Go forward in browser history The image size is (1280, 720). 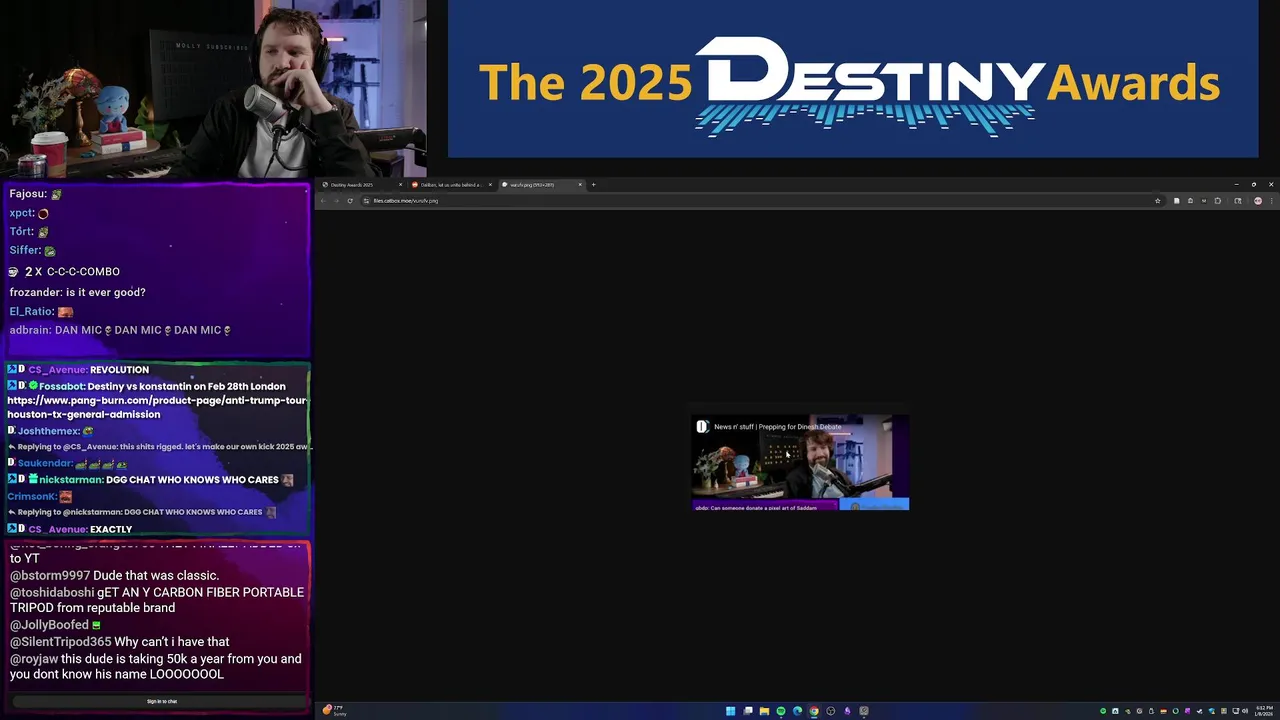(x=336, y=201)
